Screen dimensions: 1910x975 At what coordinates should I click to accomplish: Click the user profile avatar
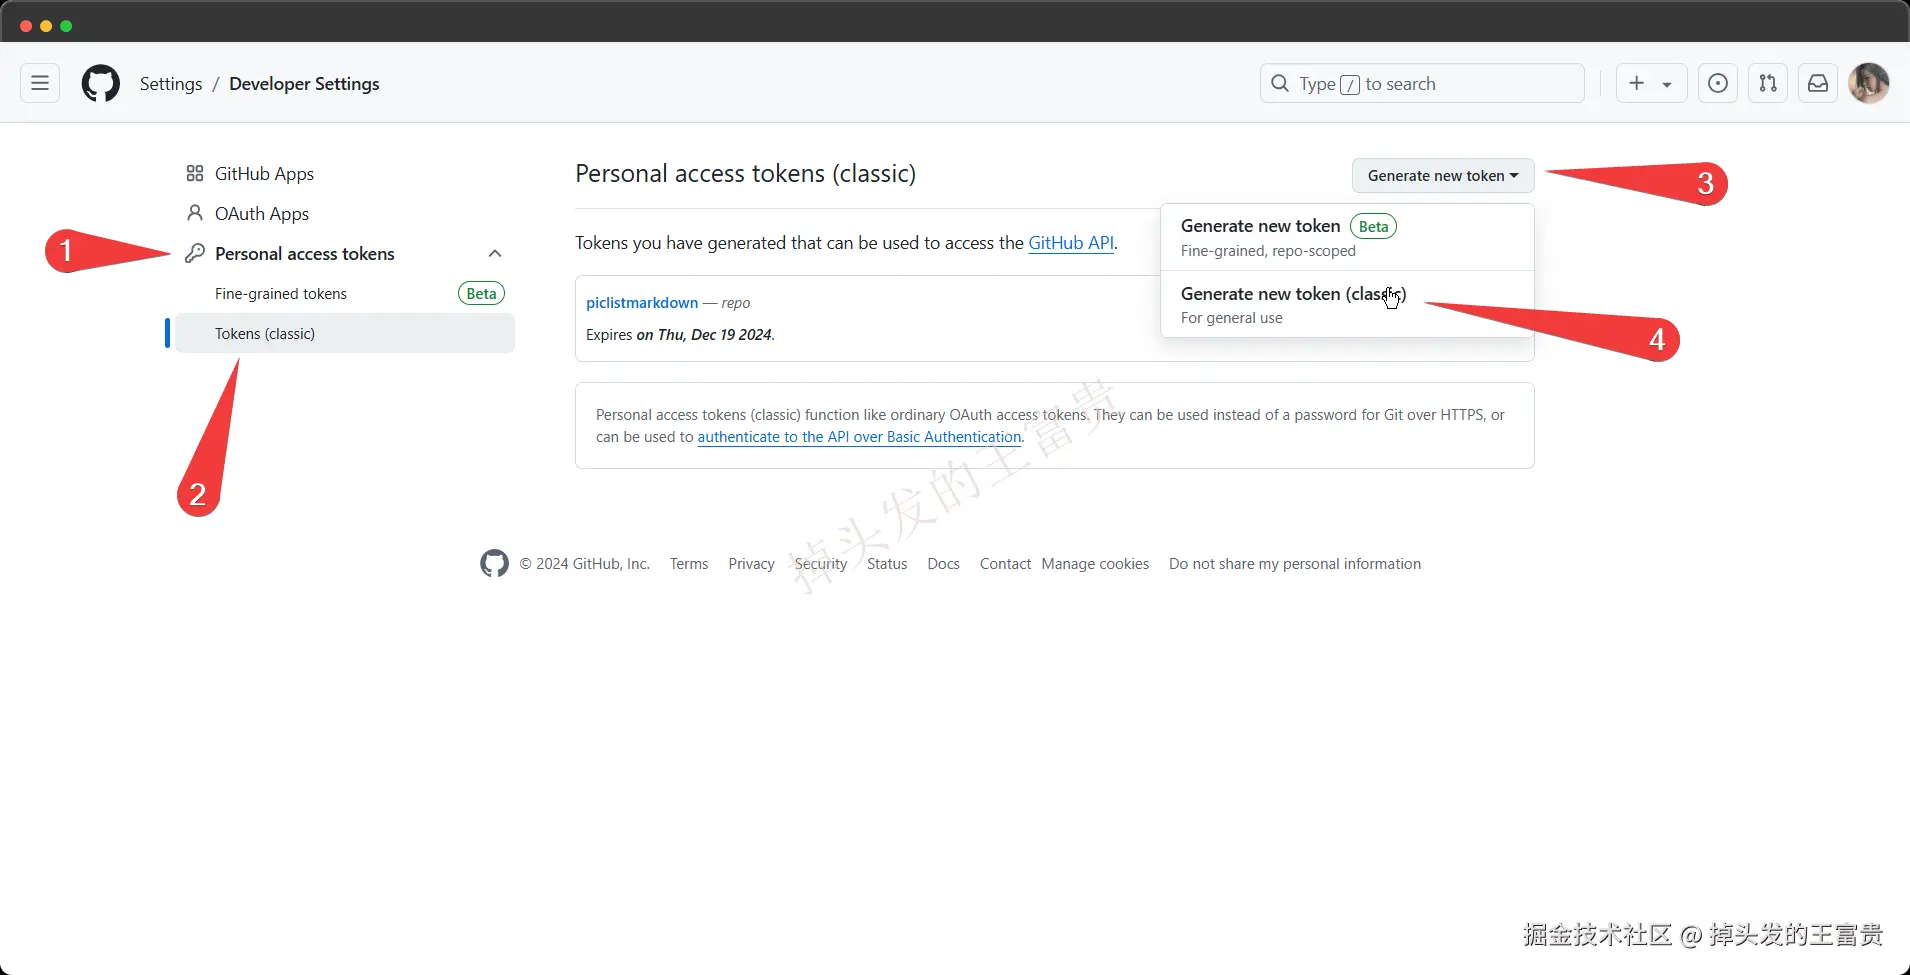[x=1868, y=83]
